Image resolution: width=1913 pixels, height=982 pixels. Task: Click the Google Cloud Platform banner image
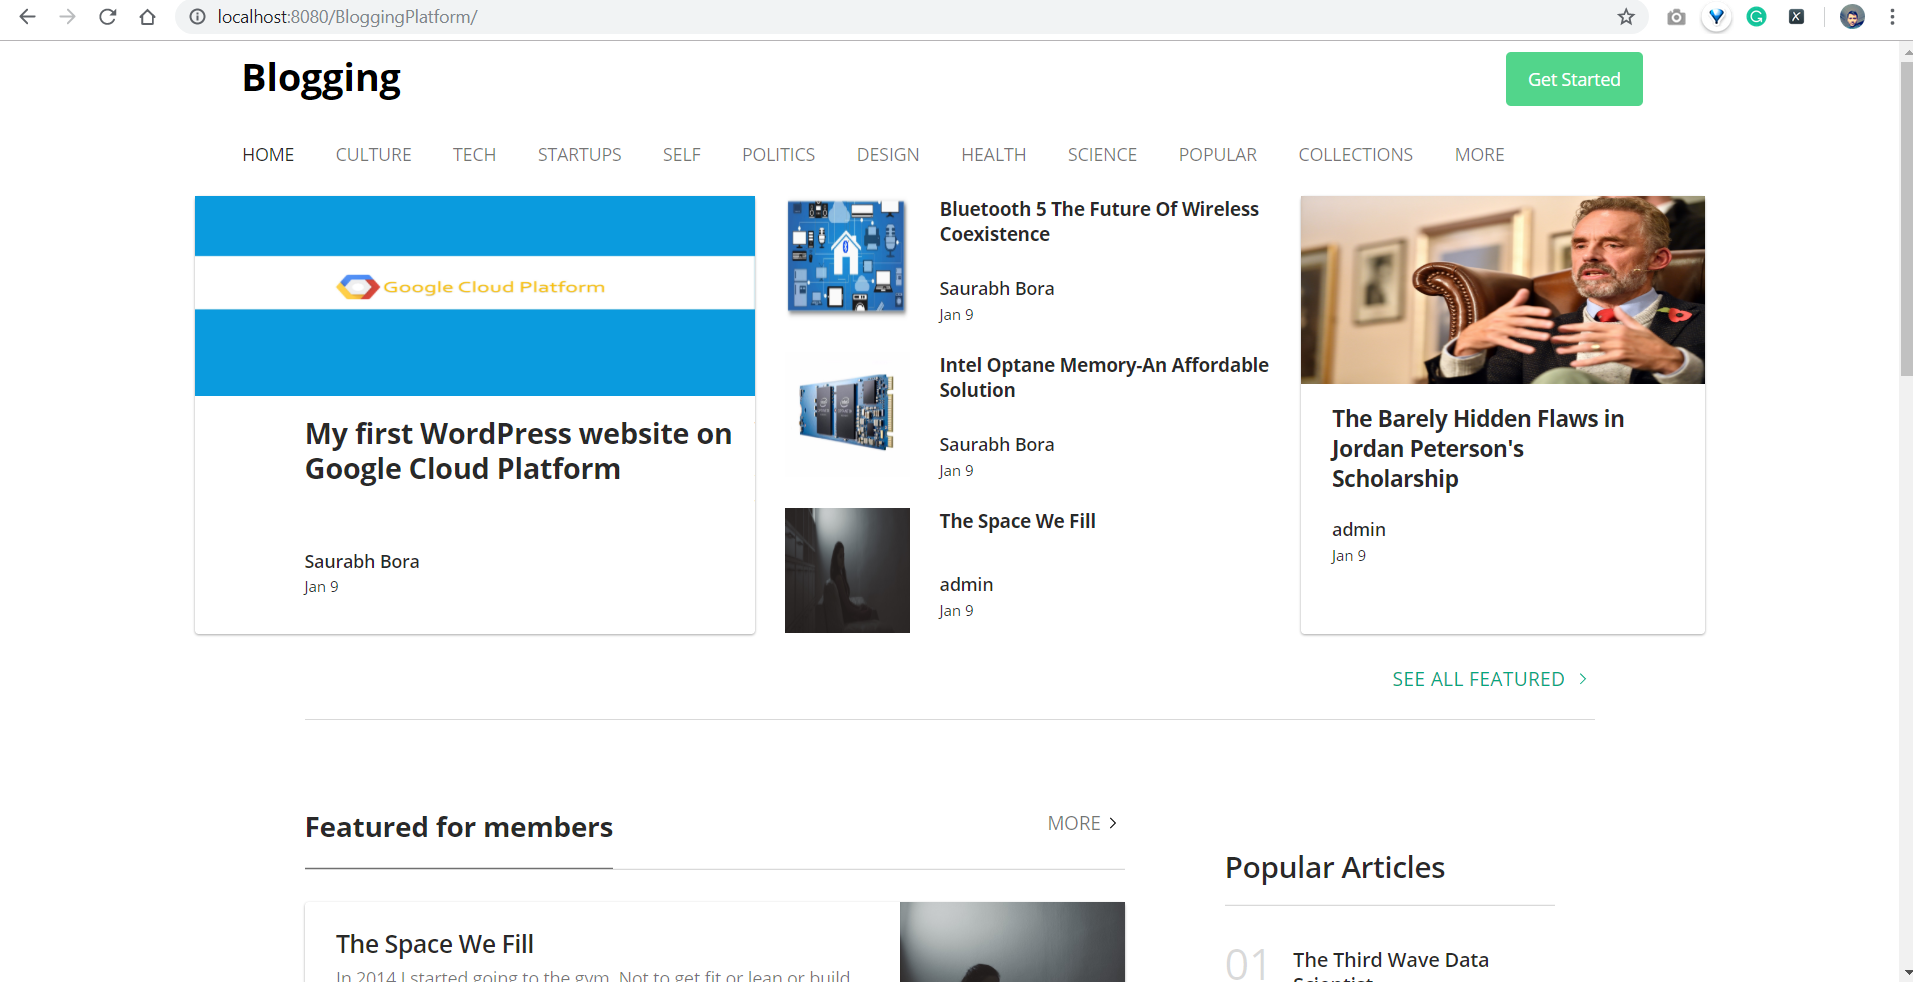(475, 296)
